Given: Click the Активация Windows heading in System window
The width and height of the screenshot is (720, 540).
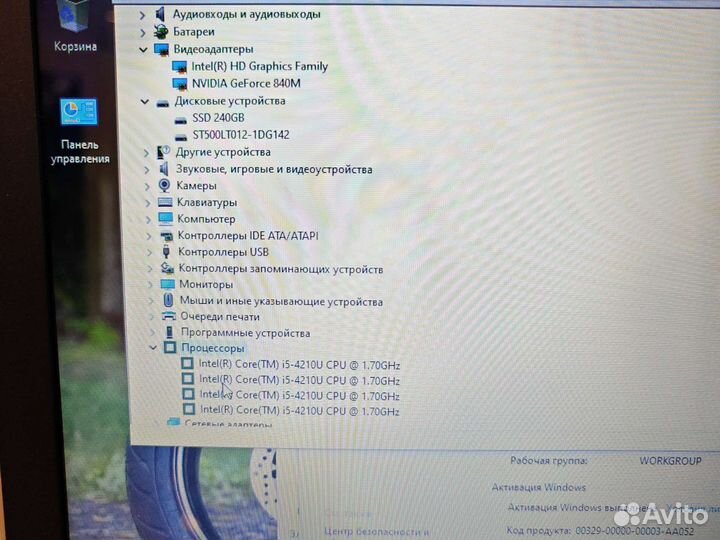Looking at the screenshot, I should click(x=539, y=487).
